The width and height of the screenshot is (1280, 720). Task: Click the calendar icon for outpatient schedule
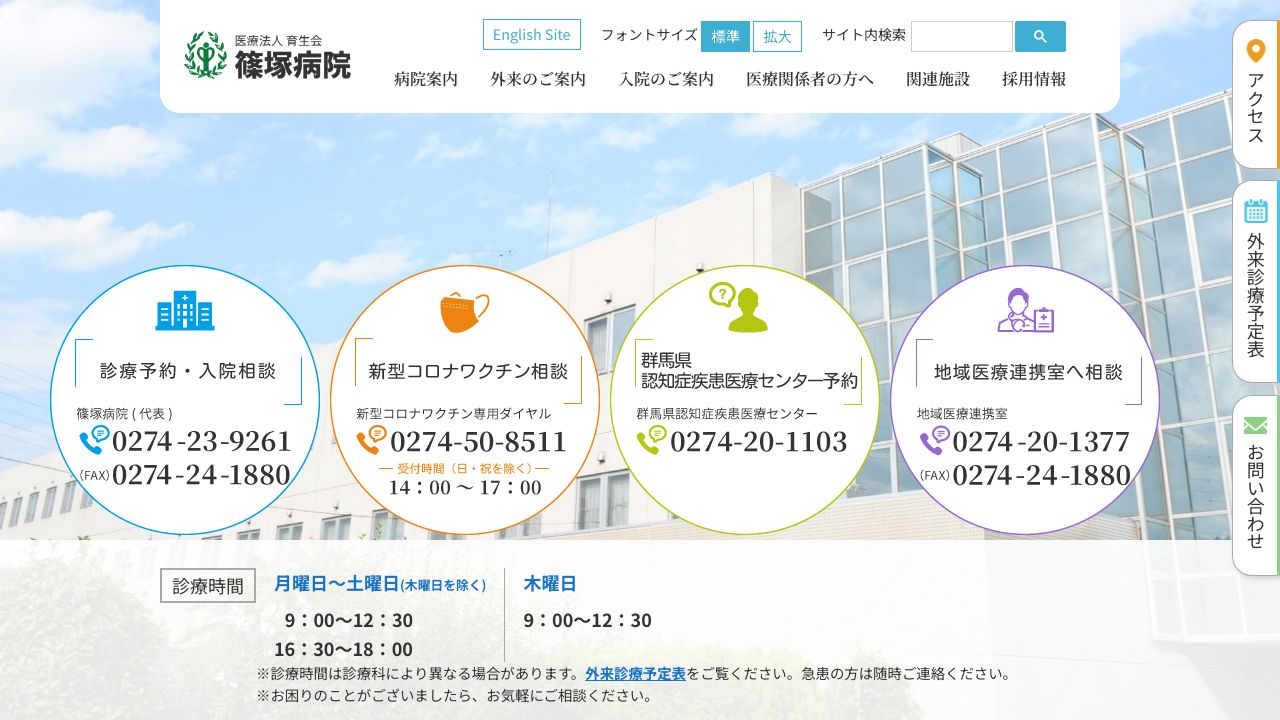point(1254,210)
